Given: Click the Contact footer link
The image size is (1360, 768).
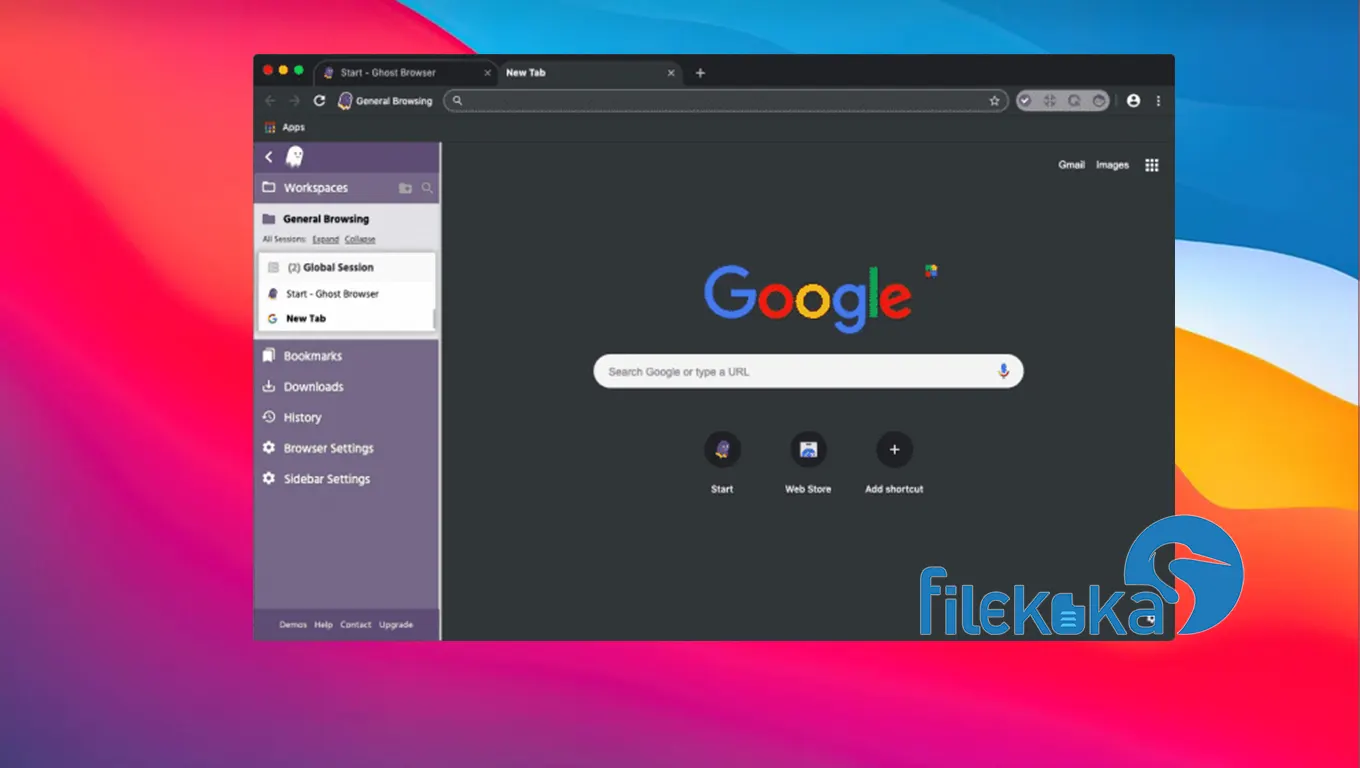Looking at the screenshot, I should point(356,625).
